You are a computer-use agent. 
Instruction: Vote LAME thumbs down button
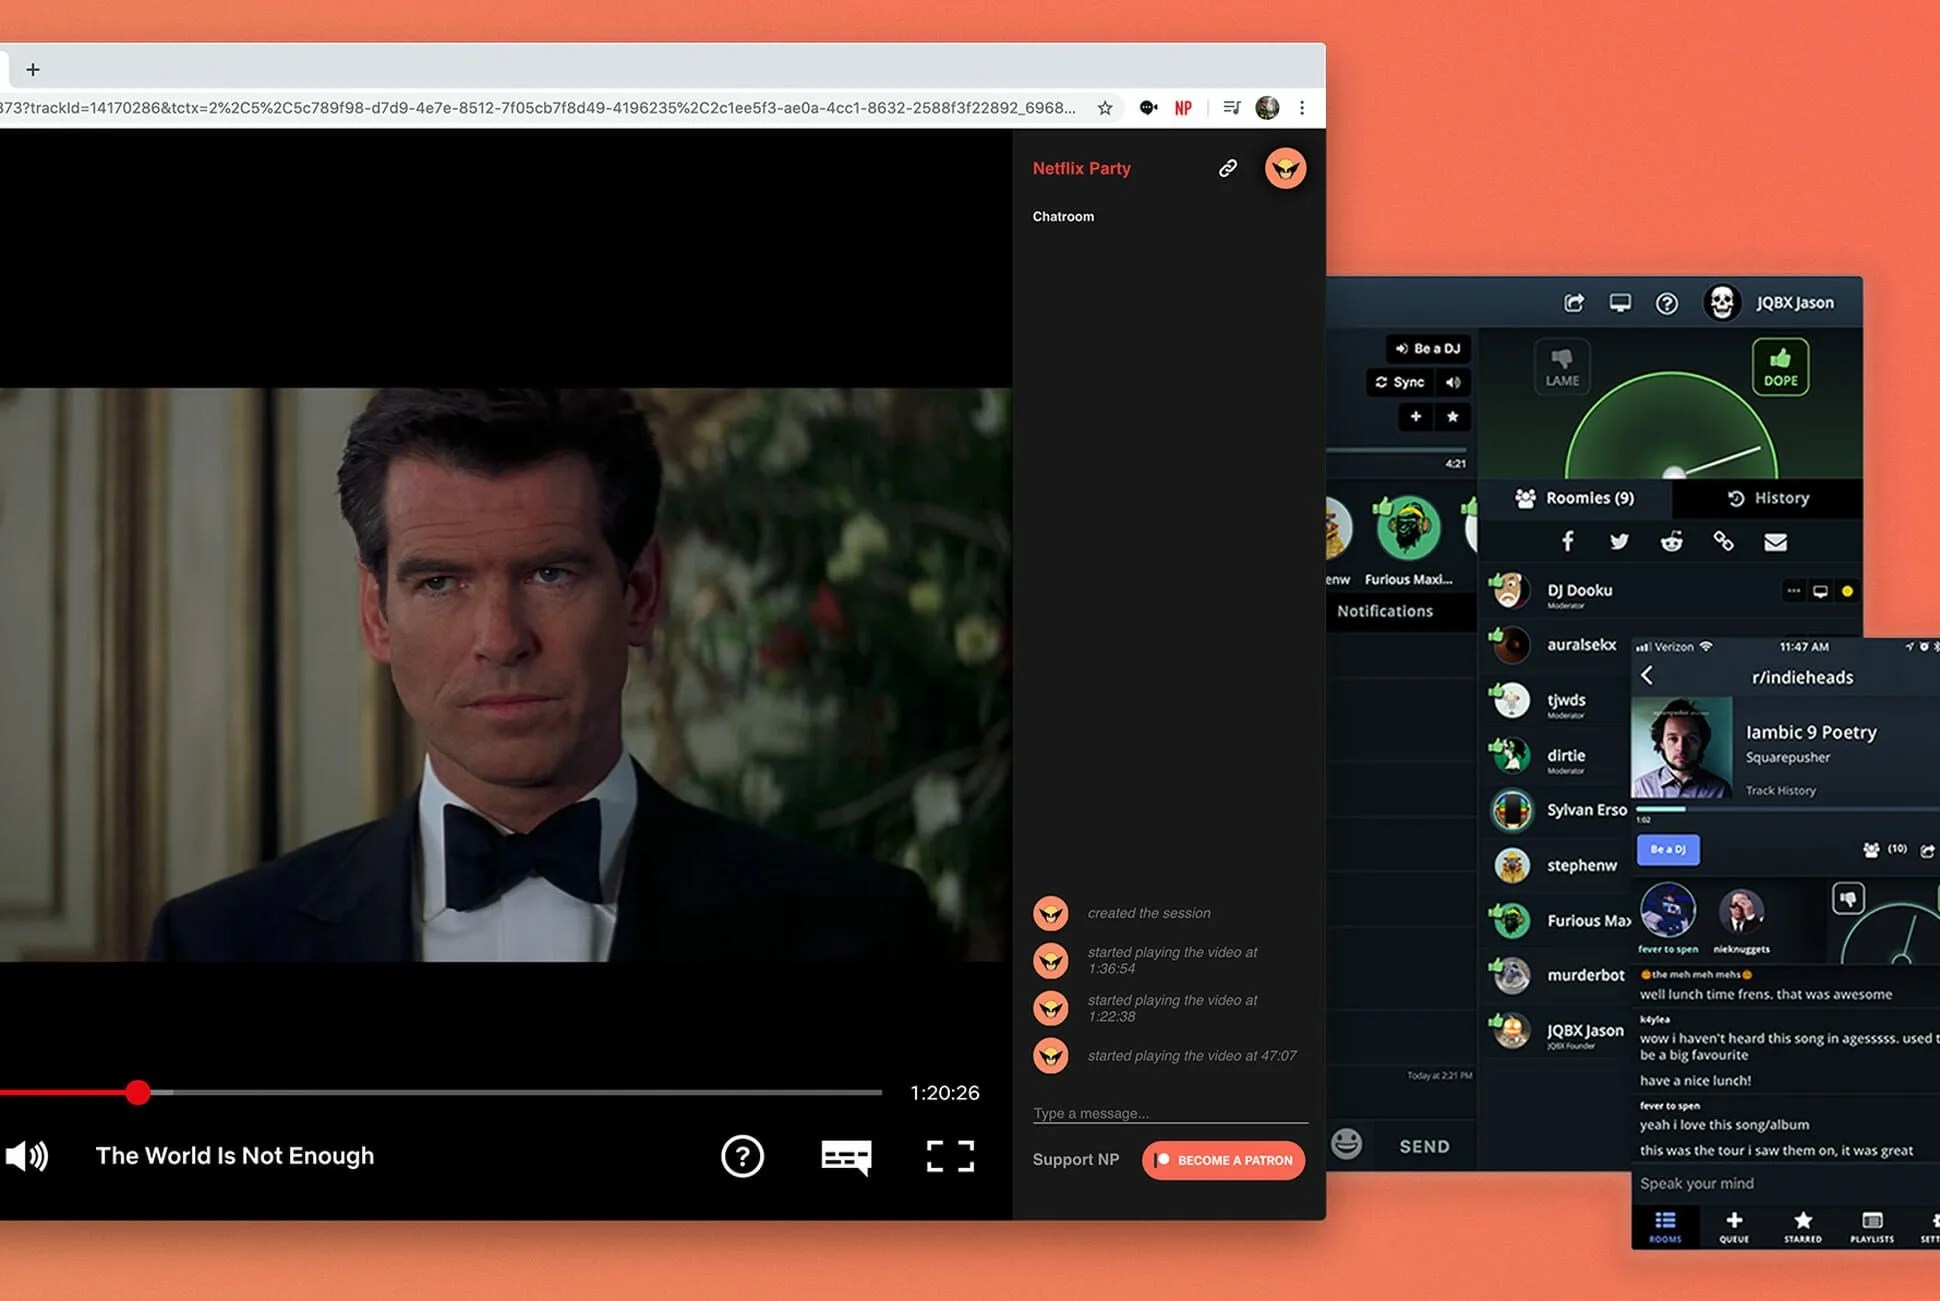(1562, 367)
